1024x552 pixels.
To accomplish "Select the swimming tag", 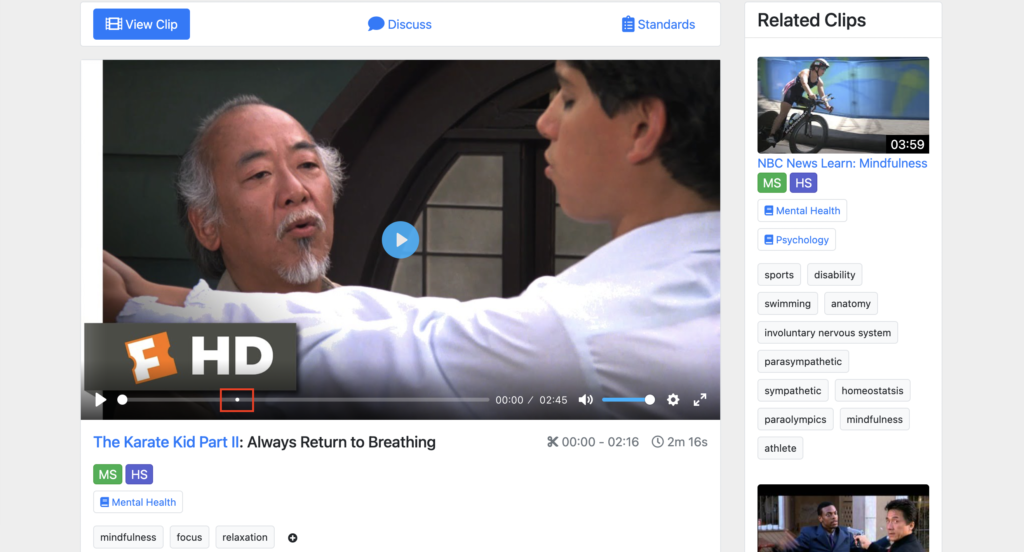I will (788, 304).
